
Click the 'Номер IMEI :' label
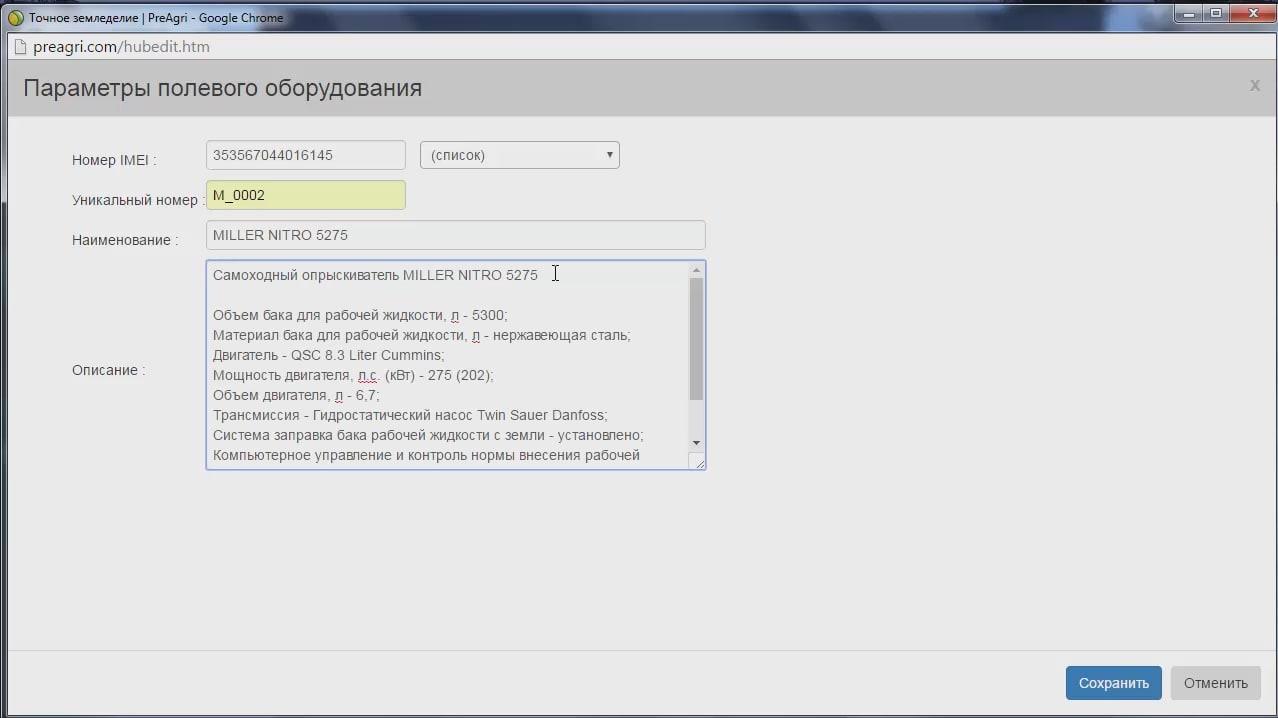(x=114, y=160)
